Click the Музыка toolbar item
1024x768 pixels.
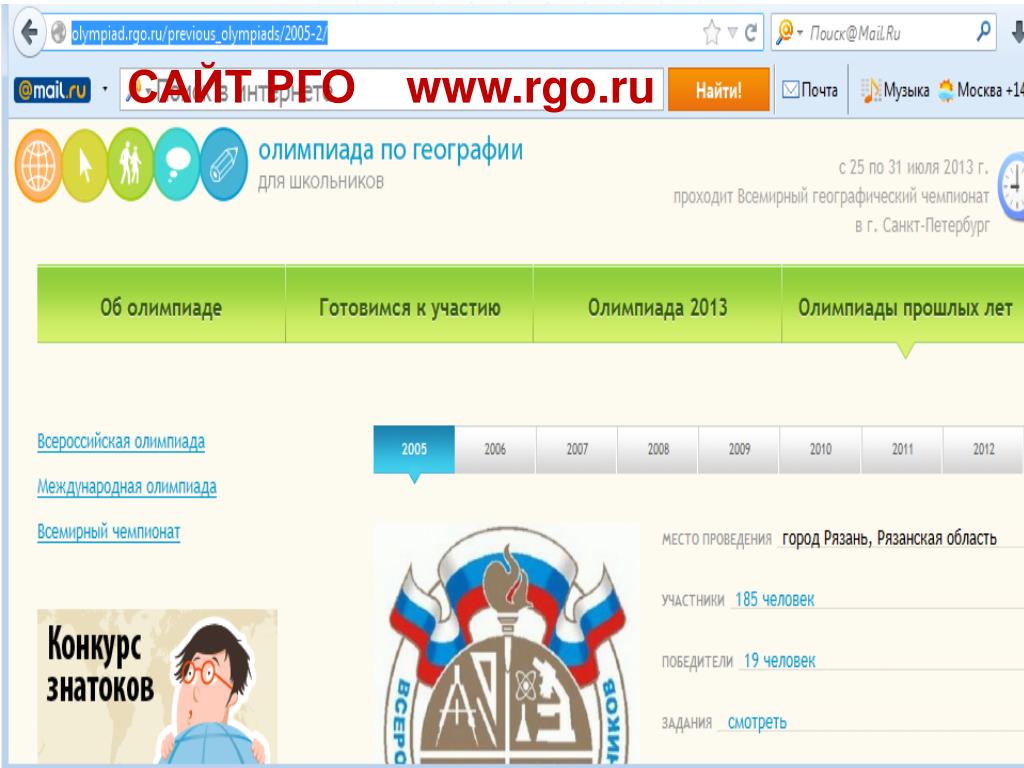(x=895, y=89)
